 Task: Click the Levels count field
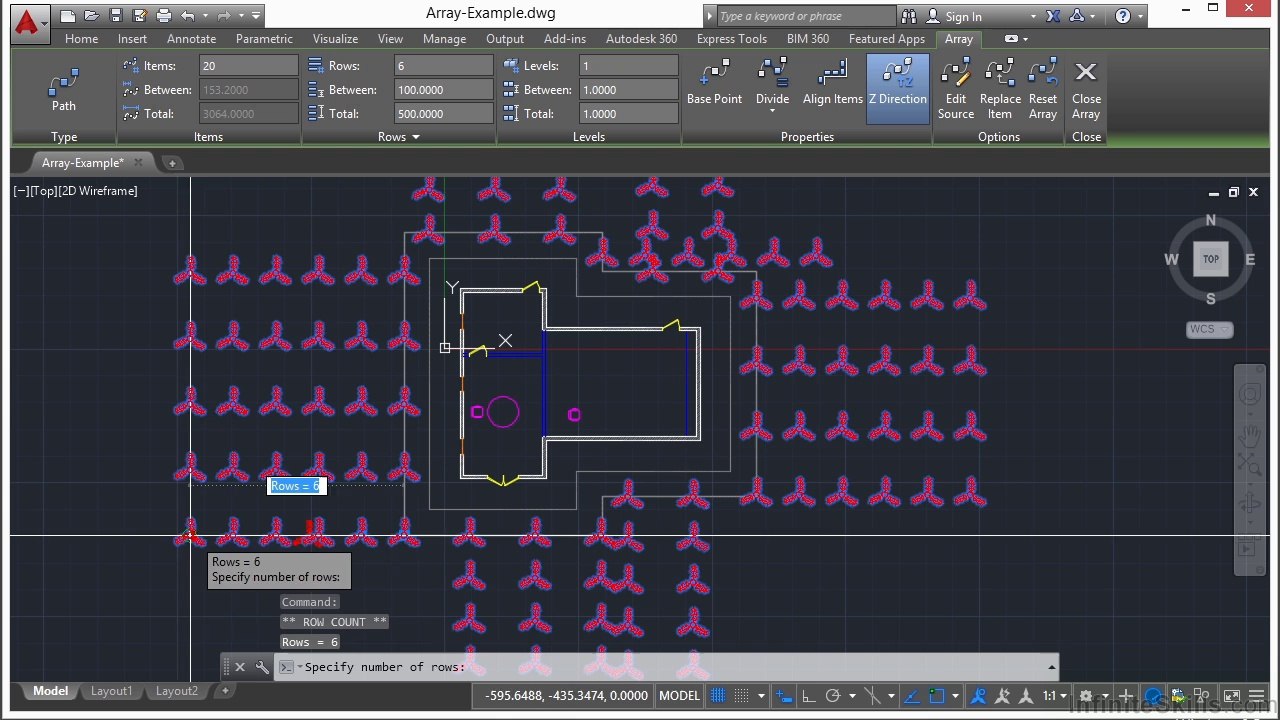coord(628,66)
